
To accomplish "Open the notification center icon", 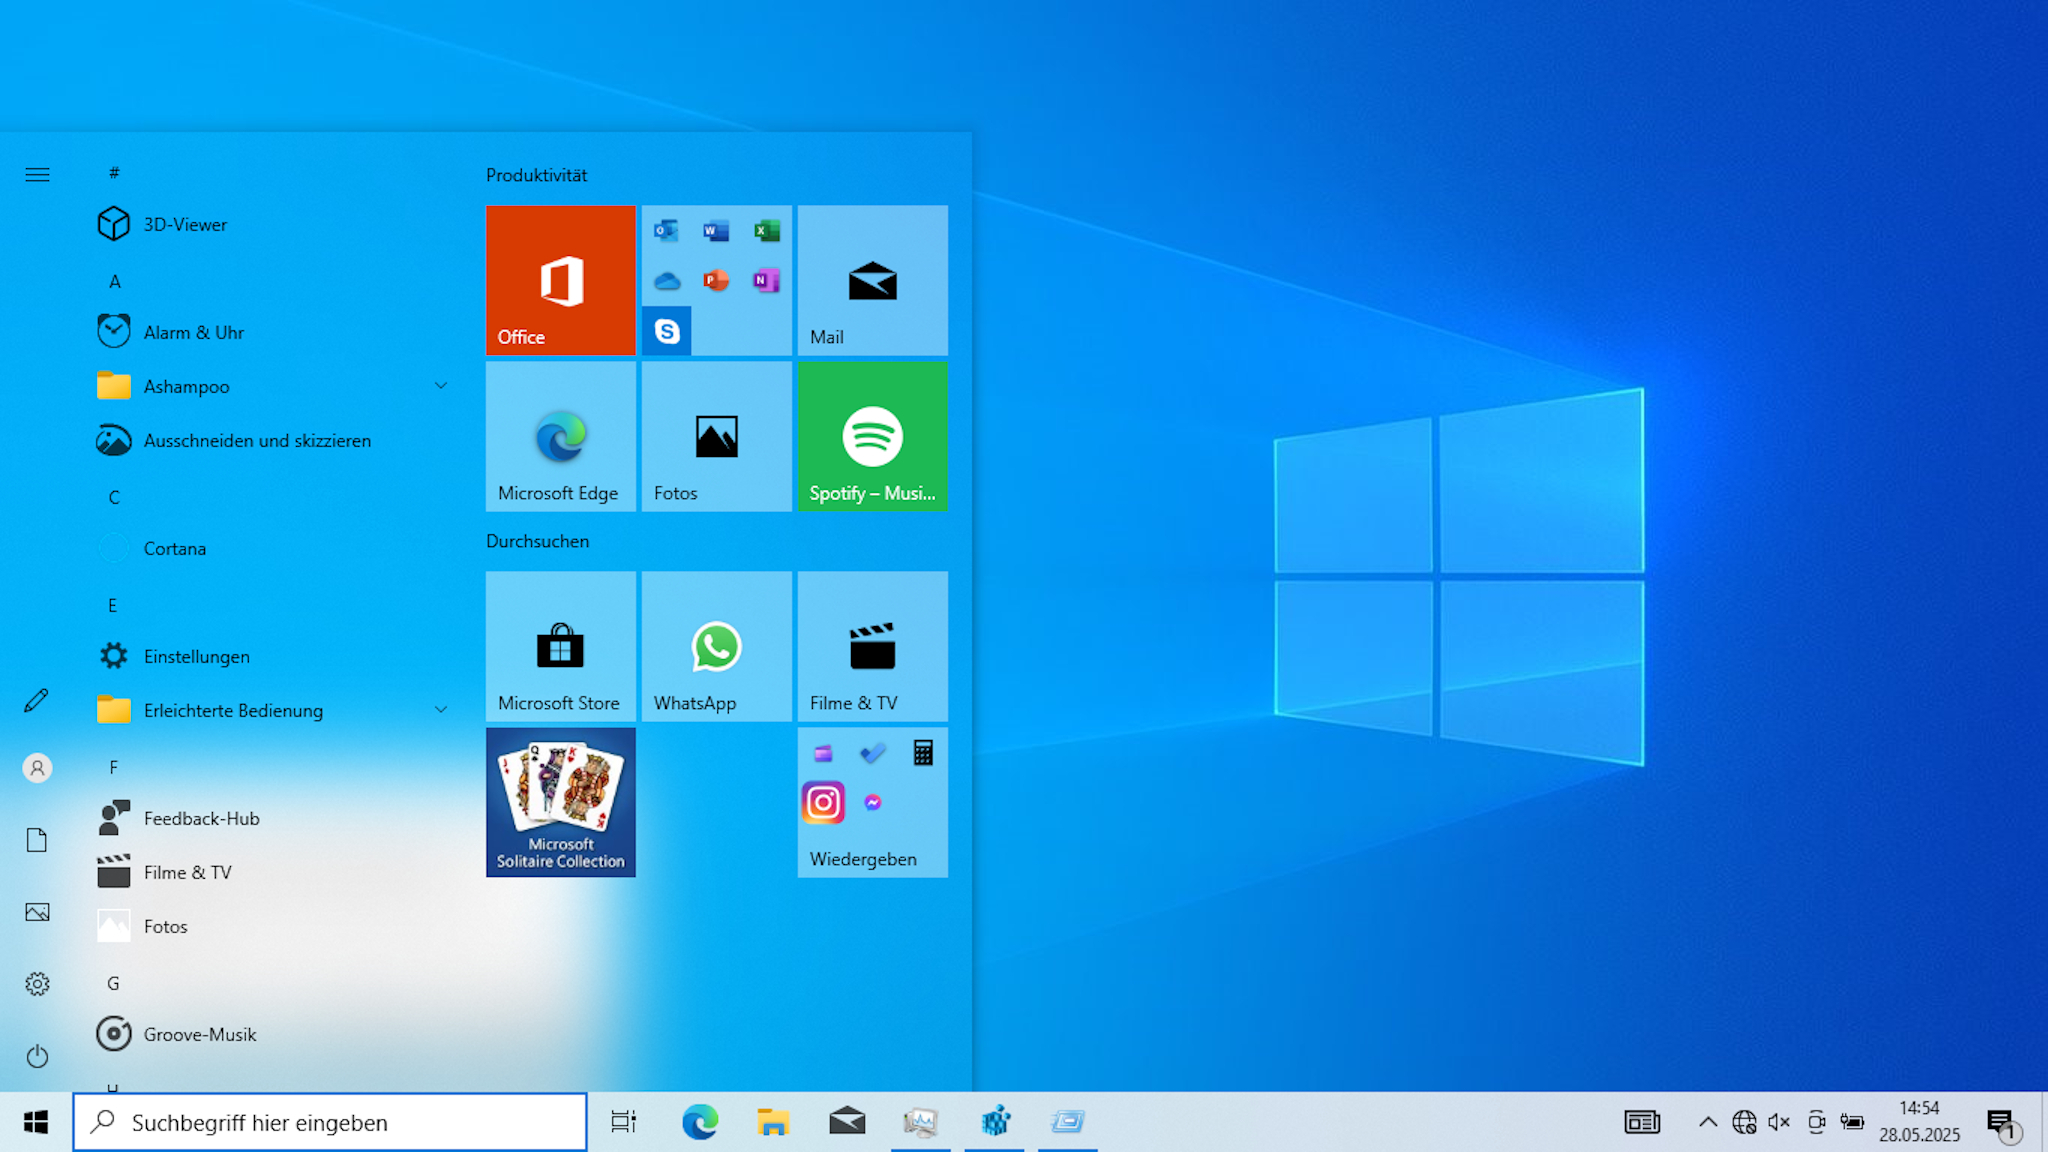I will click(x=2002, y=1124).
